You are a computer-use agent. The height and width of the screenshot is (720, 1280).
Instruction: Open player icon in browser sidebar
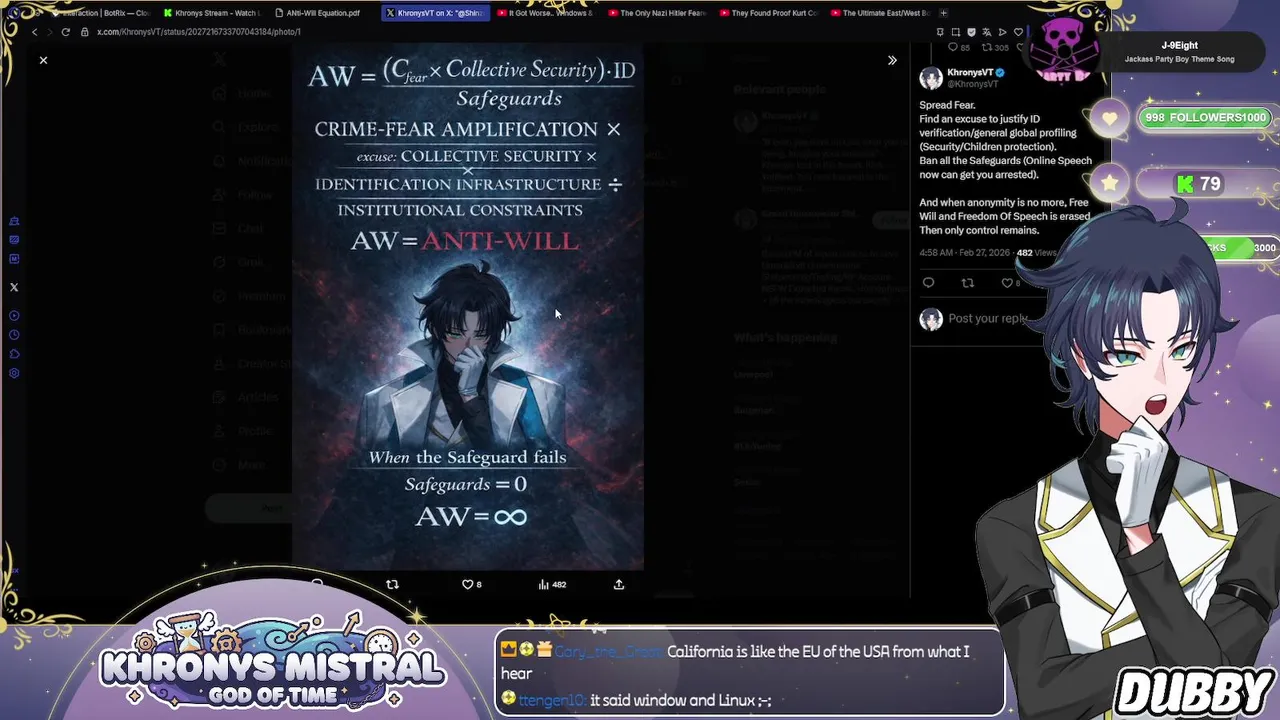click(14, 316)
